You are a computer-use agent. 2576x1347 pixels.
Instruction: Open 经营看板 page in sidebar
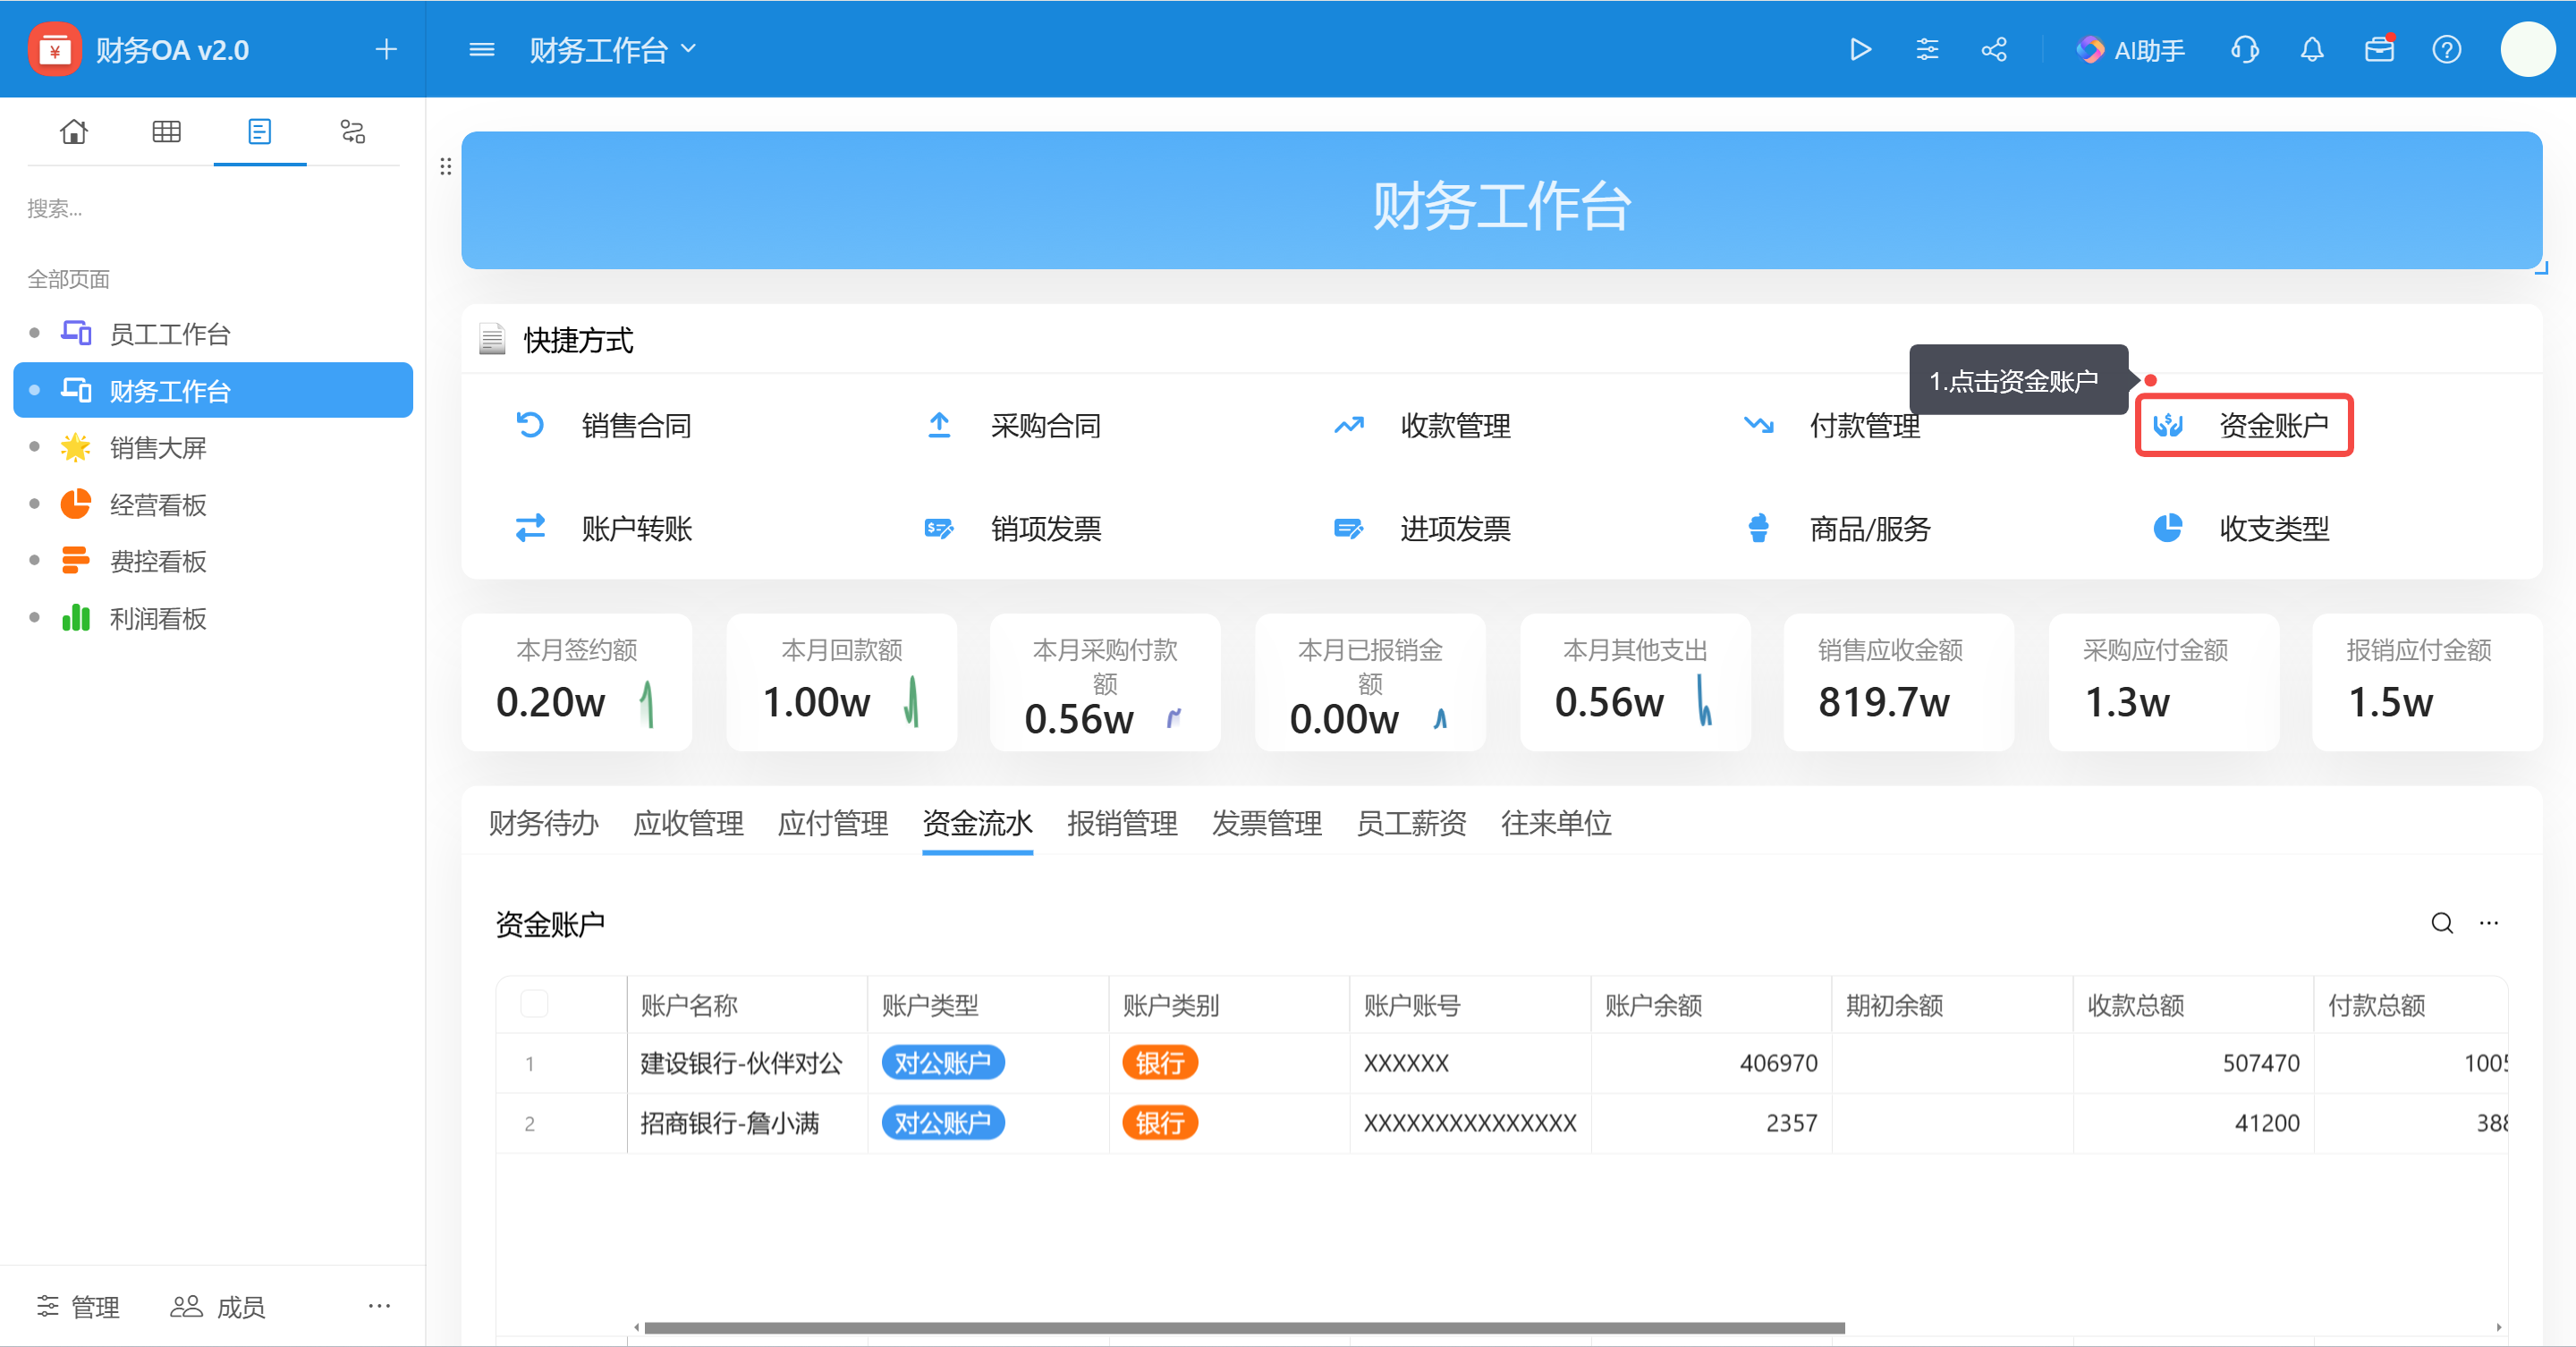pyautogui.click(x=213, y=504)
